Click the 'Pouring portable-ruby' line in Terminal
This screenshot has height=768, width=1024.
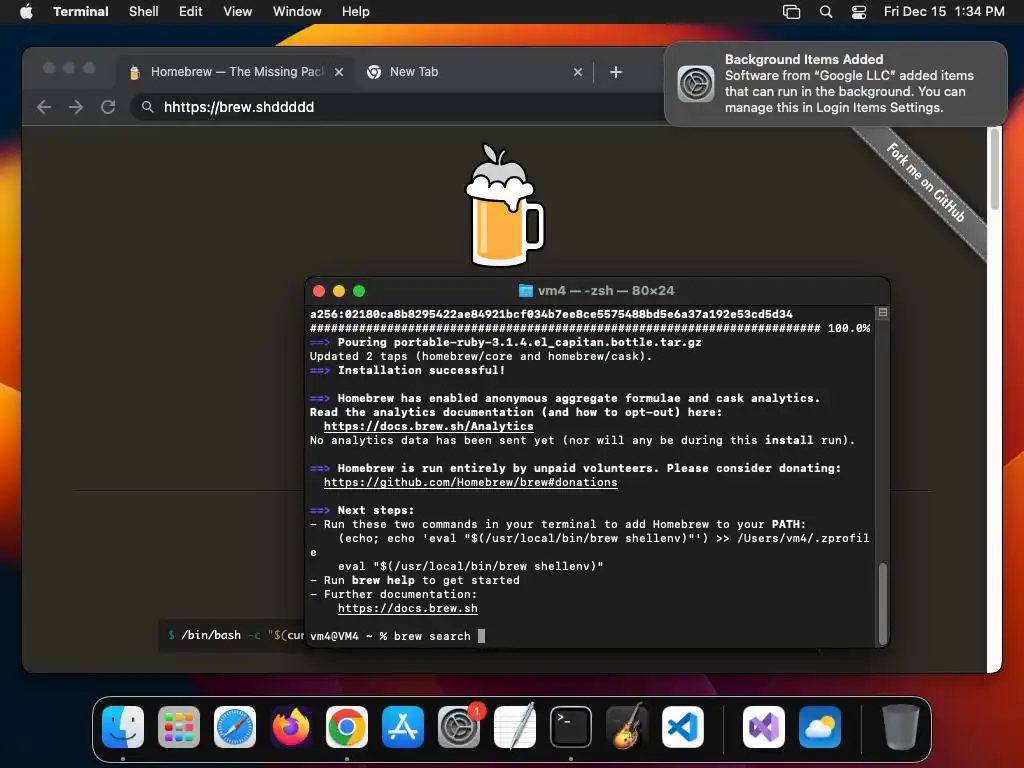pyautogui.click(x=505, y=342)
